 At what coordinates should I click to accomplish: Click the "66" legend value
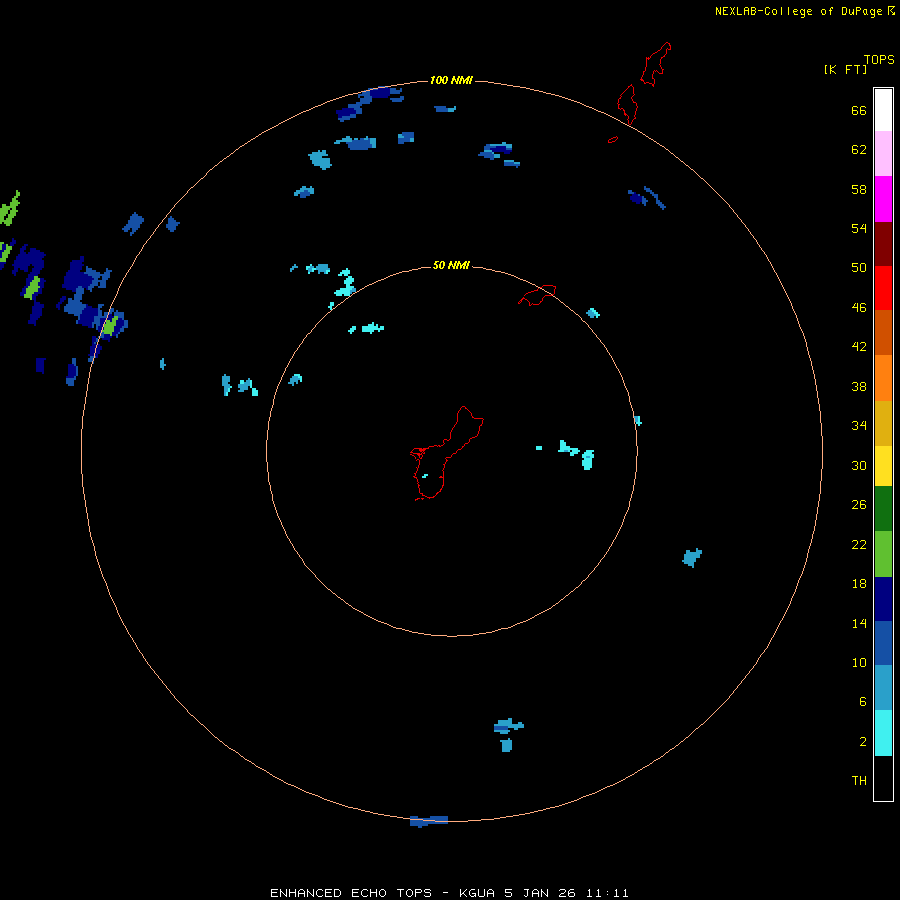click(859, 111)
